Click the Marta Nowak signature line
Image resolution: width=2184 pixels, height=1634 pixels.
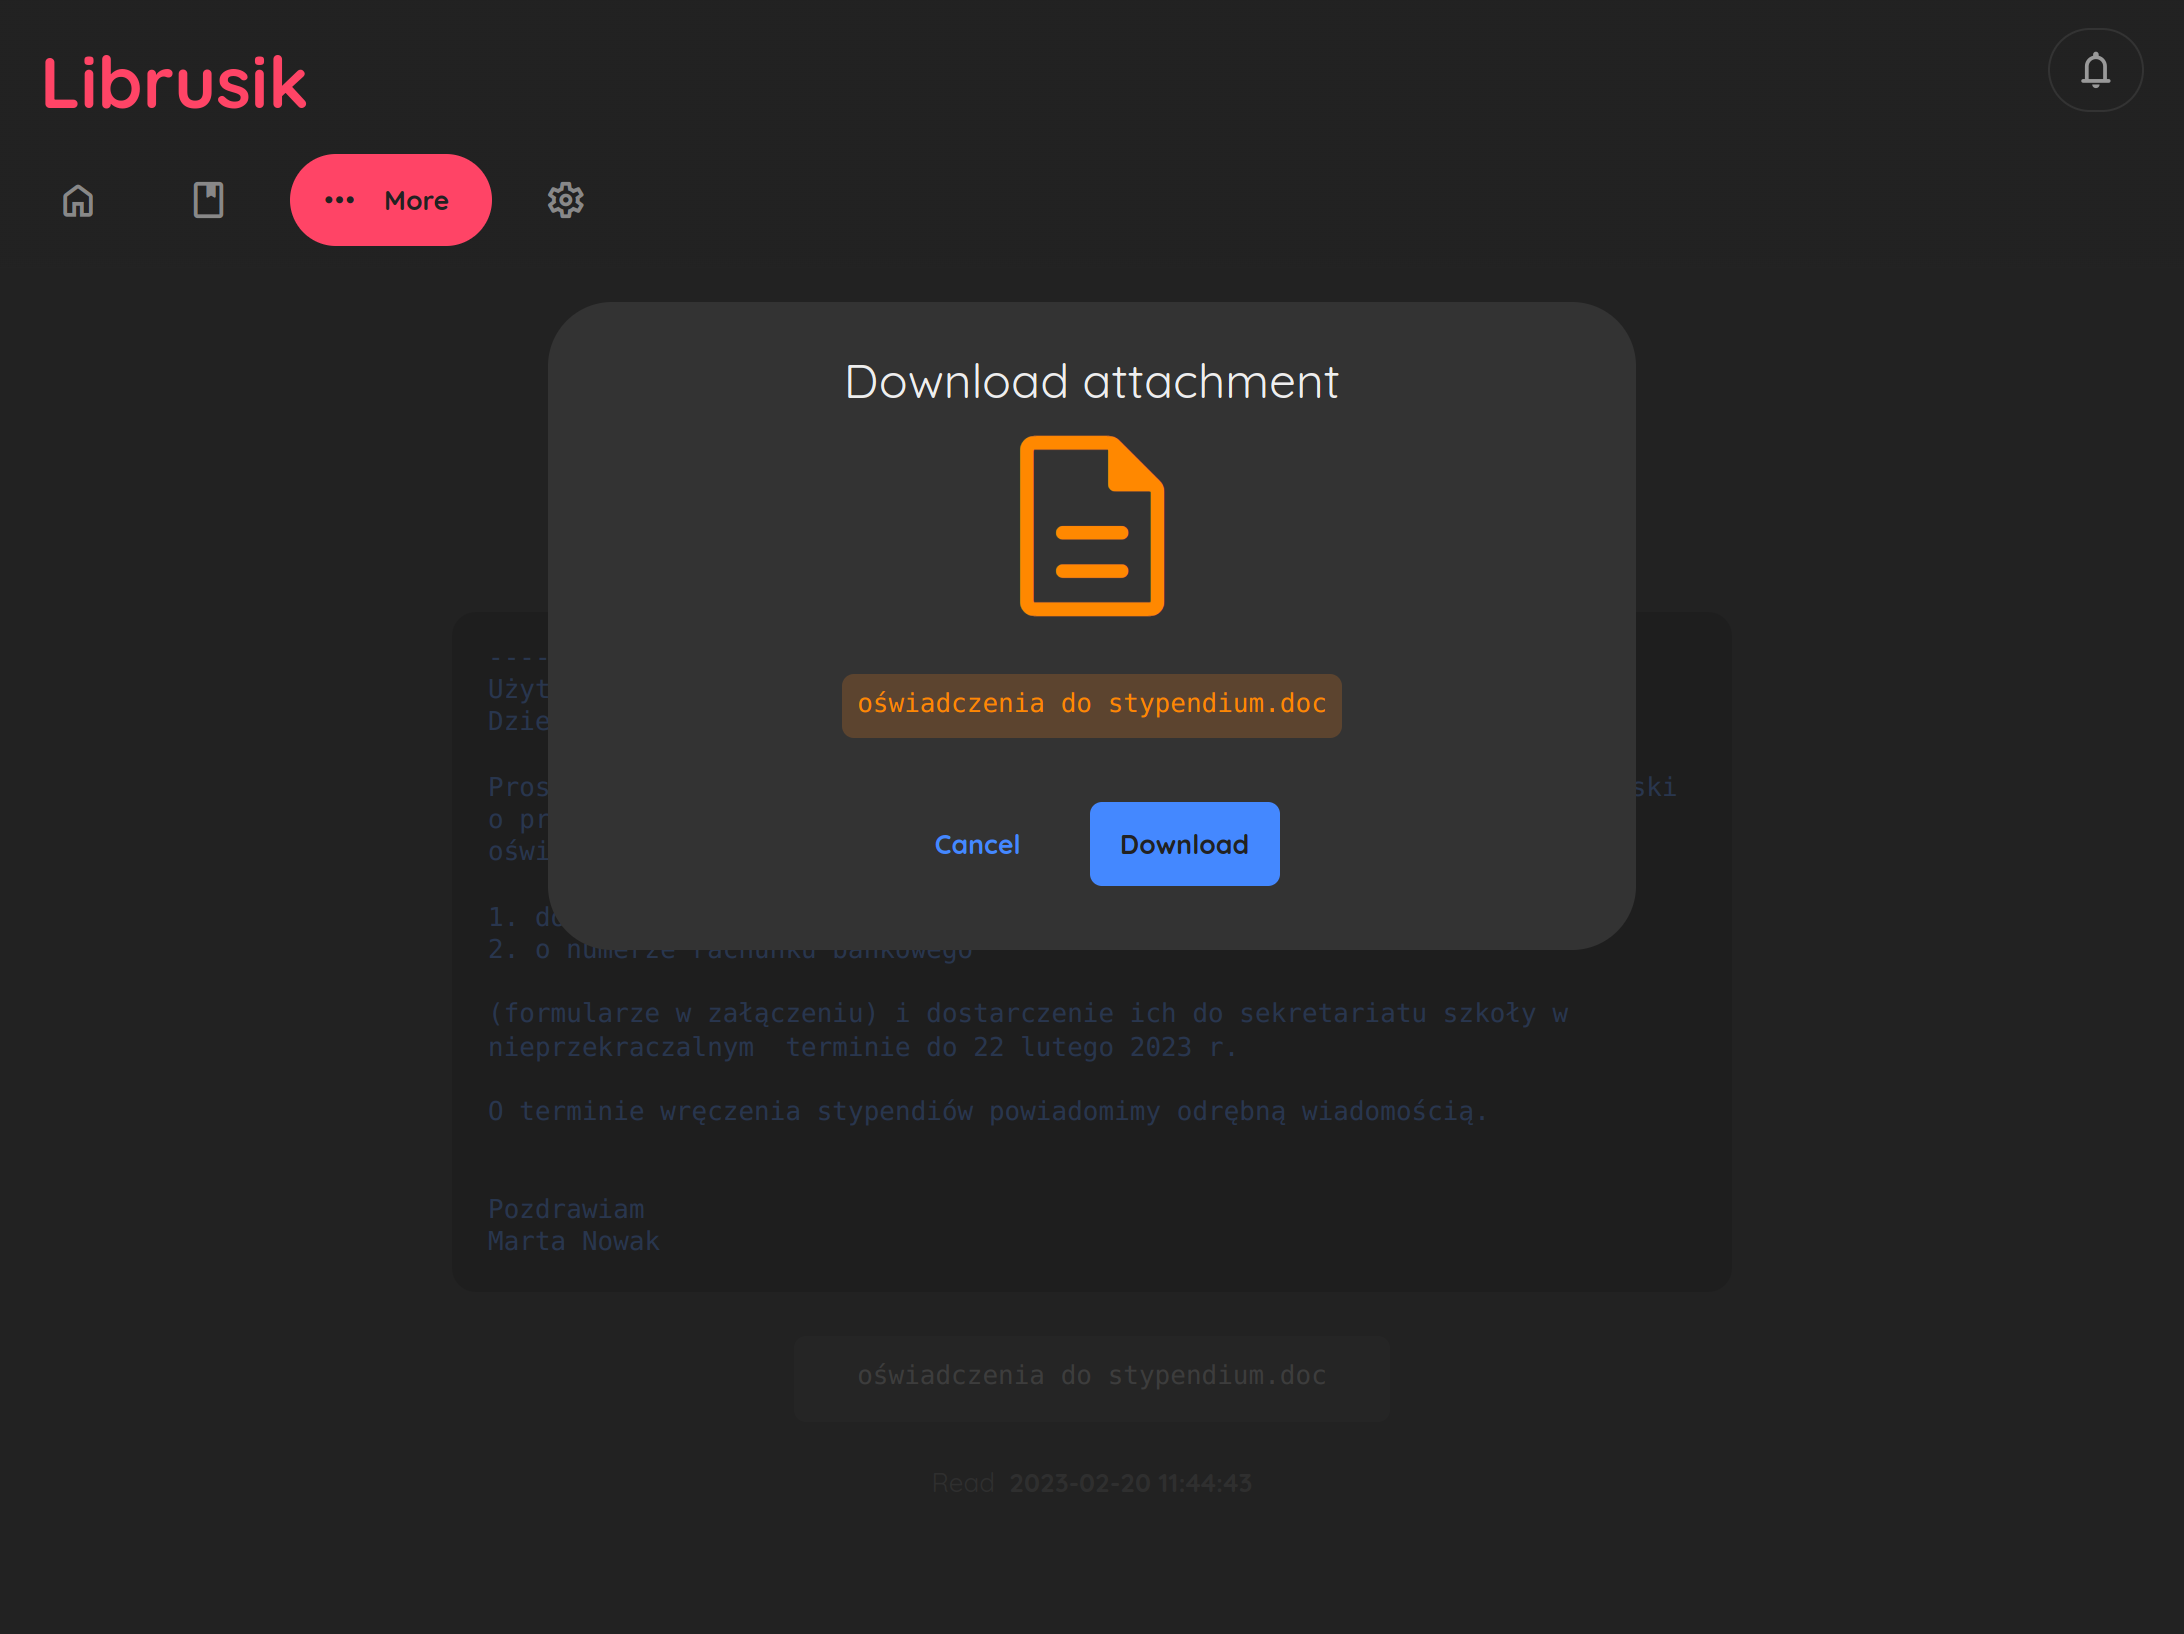click(573, 1242)
